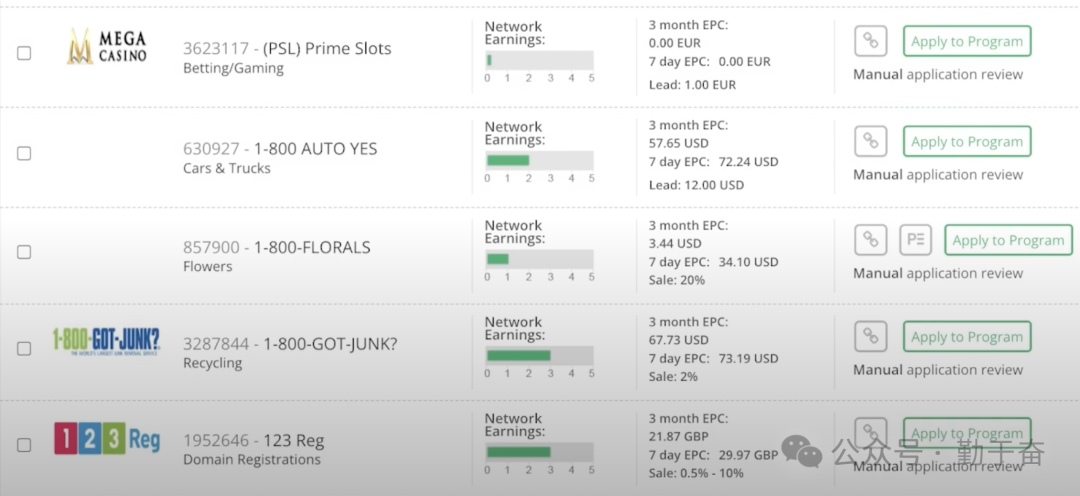Apply to 1-800 AUTO YES program
Screen dimensions: 1080x496
[966, 141]
